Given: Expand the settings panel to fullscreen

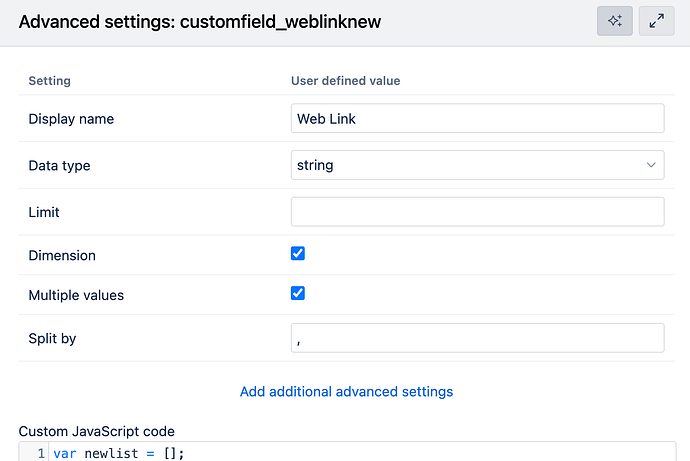Looking at the screenshot, I should coord(657,21).
